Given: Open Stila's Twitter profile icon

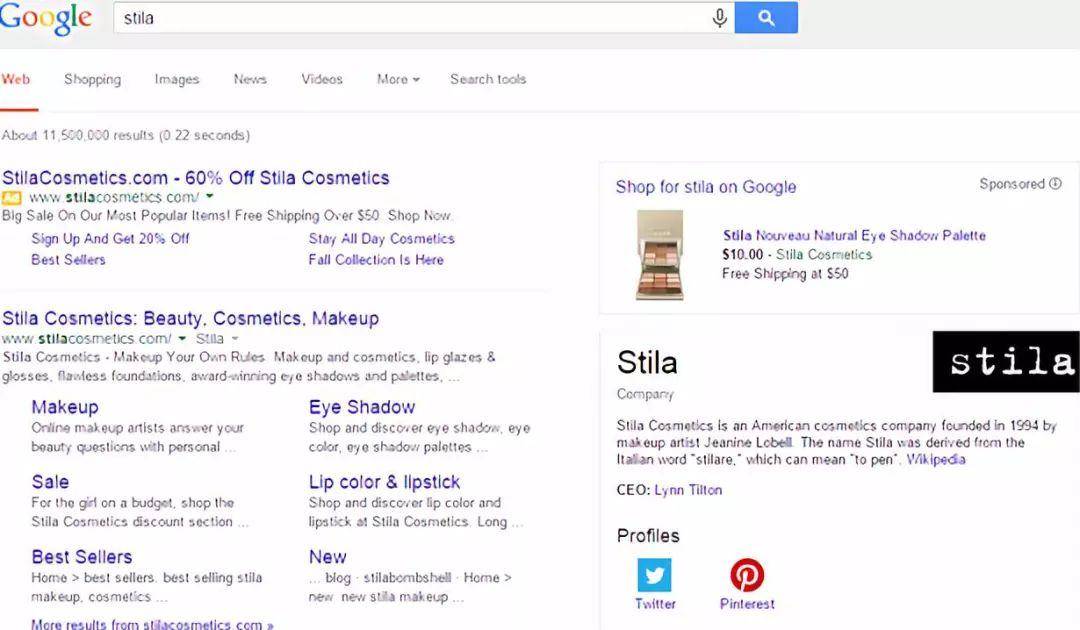Looking at the screenshot, I should click(654, 575).
